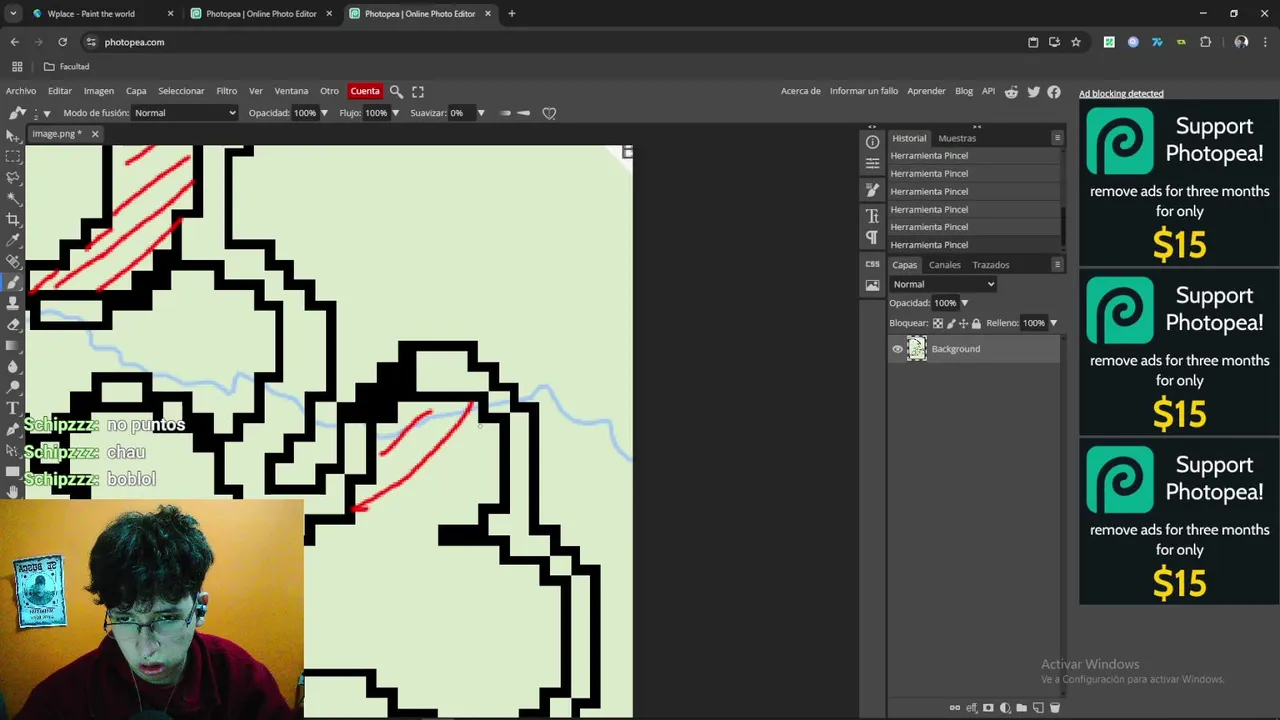This screenshot has height=720, width=1280.
Task: Open the Adjustments sliders panel icon
Action: point(872,164)
